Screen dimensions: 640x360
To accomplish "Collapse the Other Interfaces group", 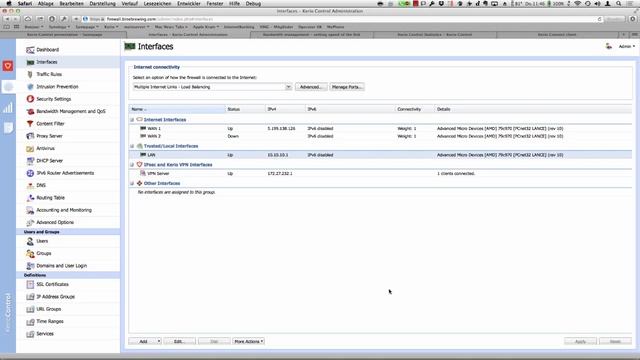I will coord(132,183).
